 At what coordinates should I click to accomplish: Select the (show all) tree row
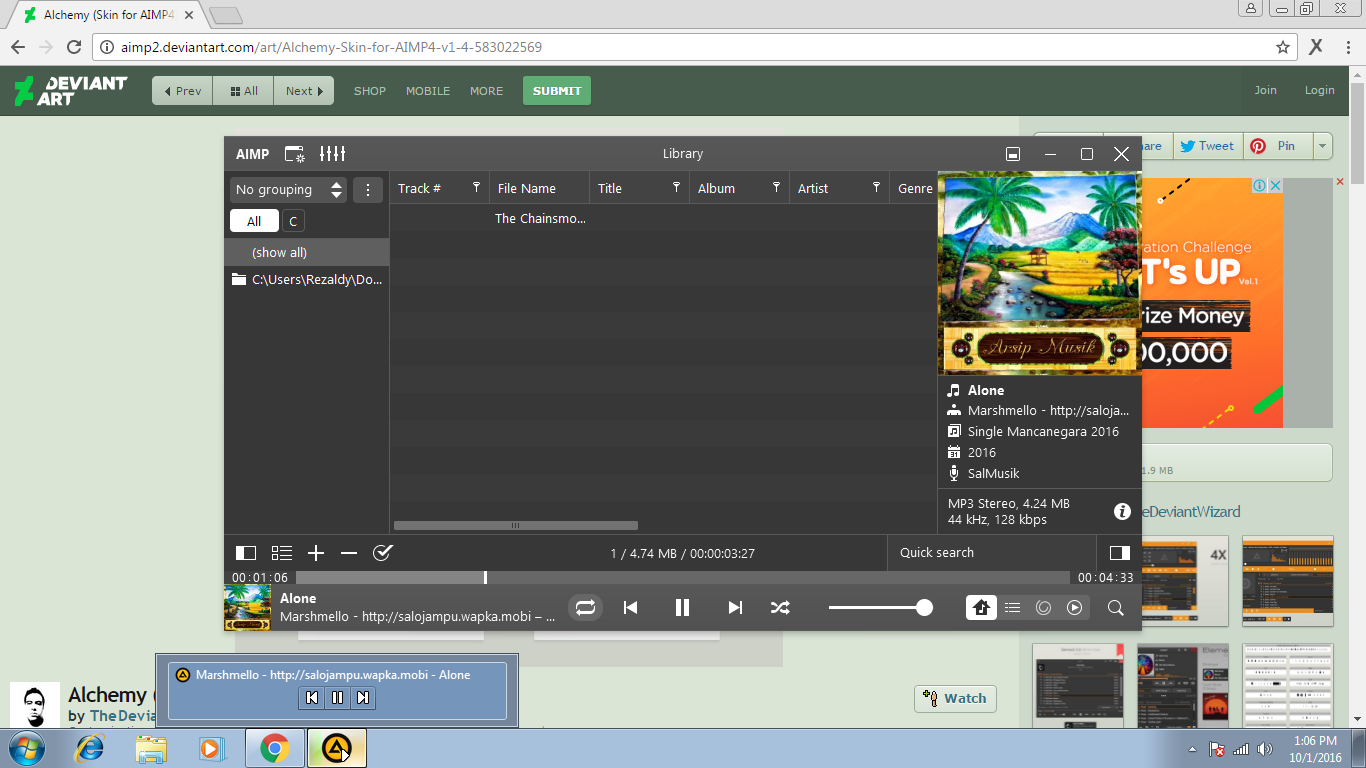click(x=306, y=252)
